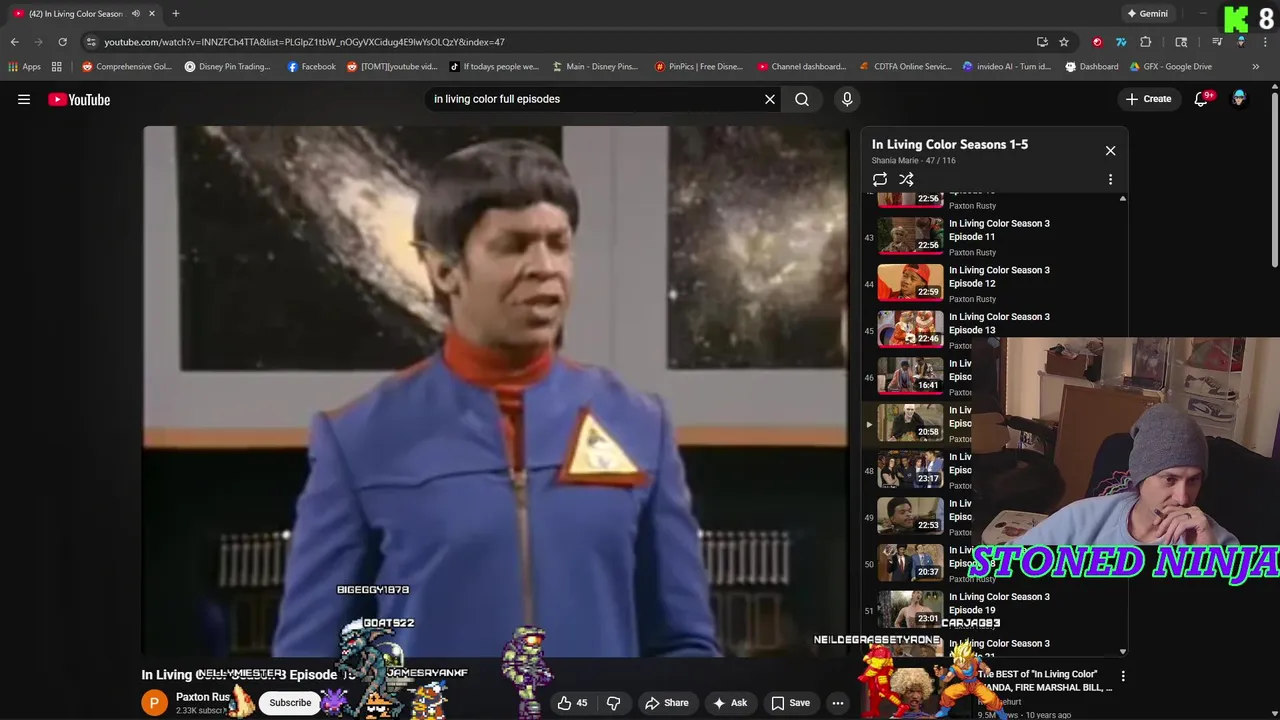Save the video to a playlist
The image size is (1280, 720).
(x=790, y=703)
